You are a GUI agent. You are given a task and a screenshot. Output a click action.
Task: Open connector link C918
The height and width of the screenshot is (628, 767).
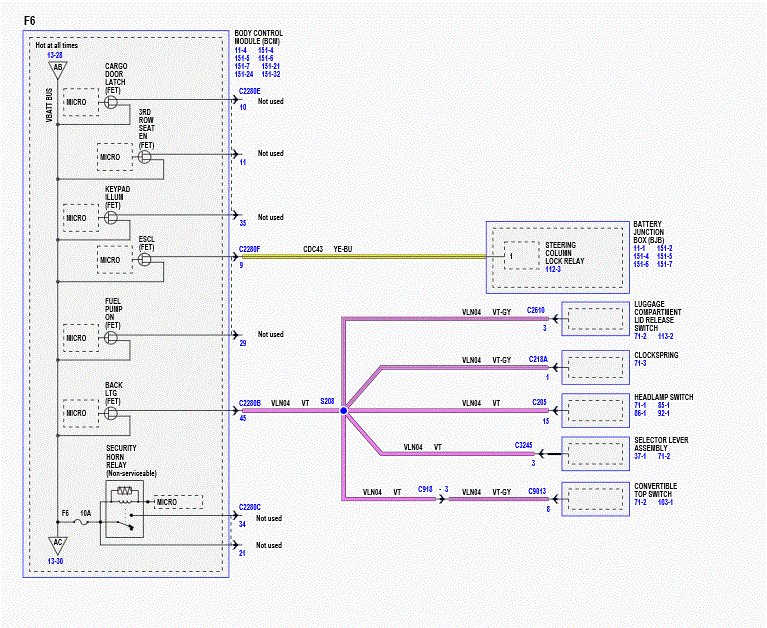(x=425, y=489)
